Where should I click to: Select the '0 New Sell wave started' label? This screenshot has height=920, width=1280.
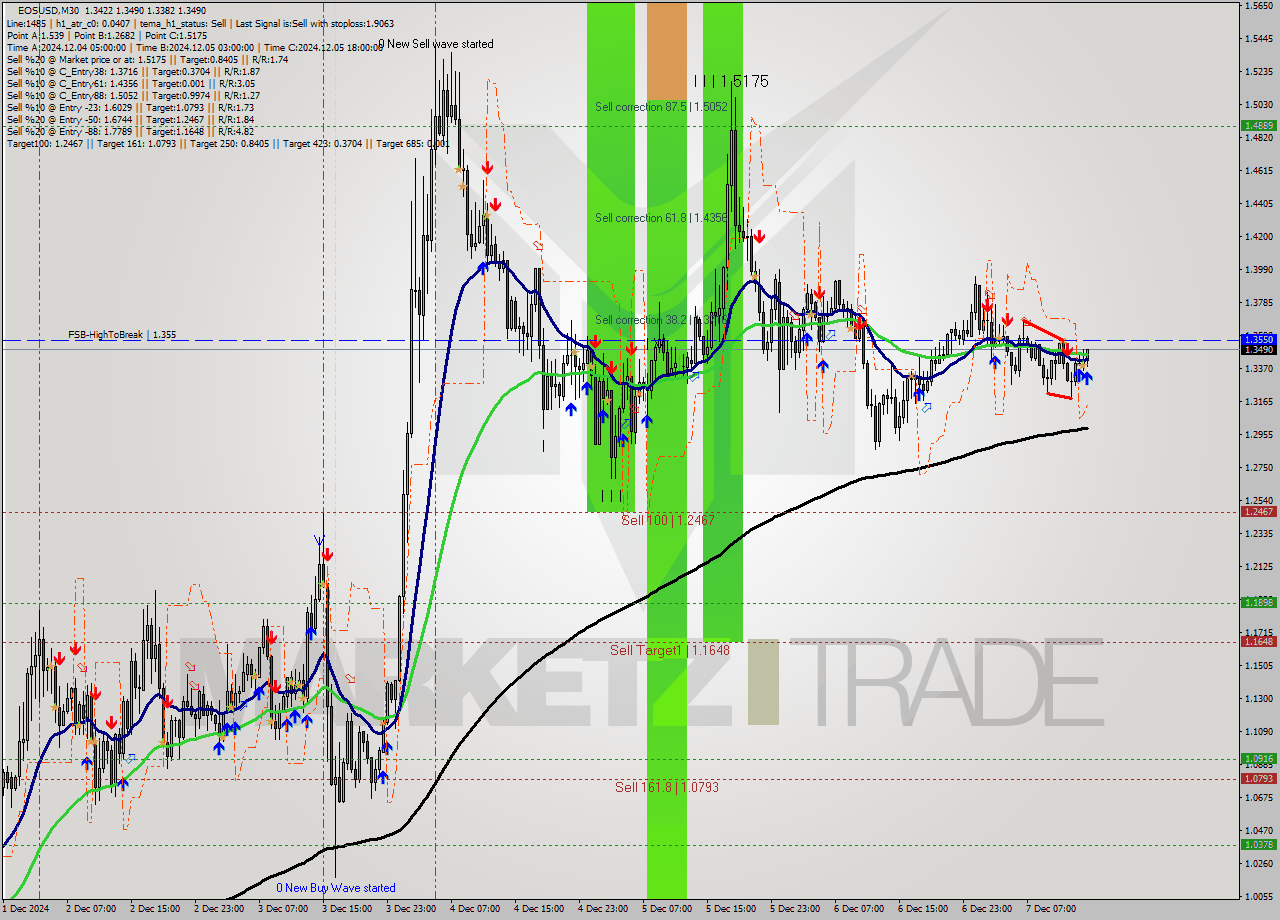click(436, 44)
